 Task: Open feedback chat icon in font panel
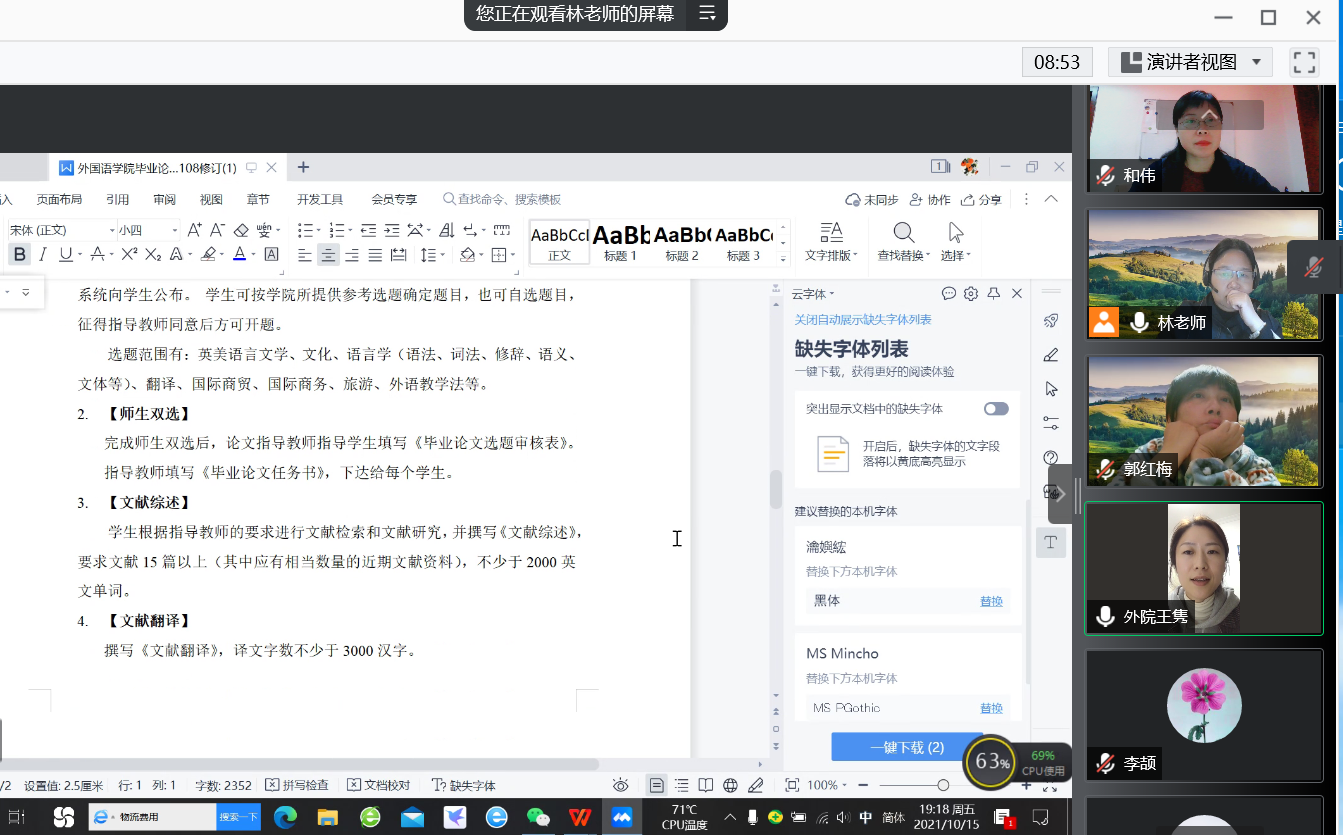pyautogui.click(x=949, y=294)
